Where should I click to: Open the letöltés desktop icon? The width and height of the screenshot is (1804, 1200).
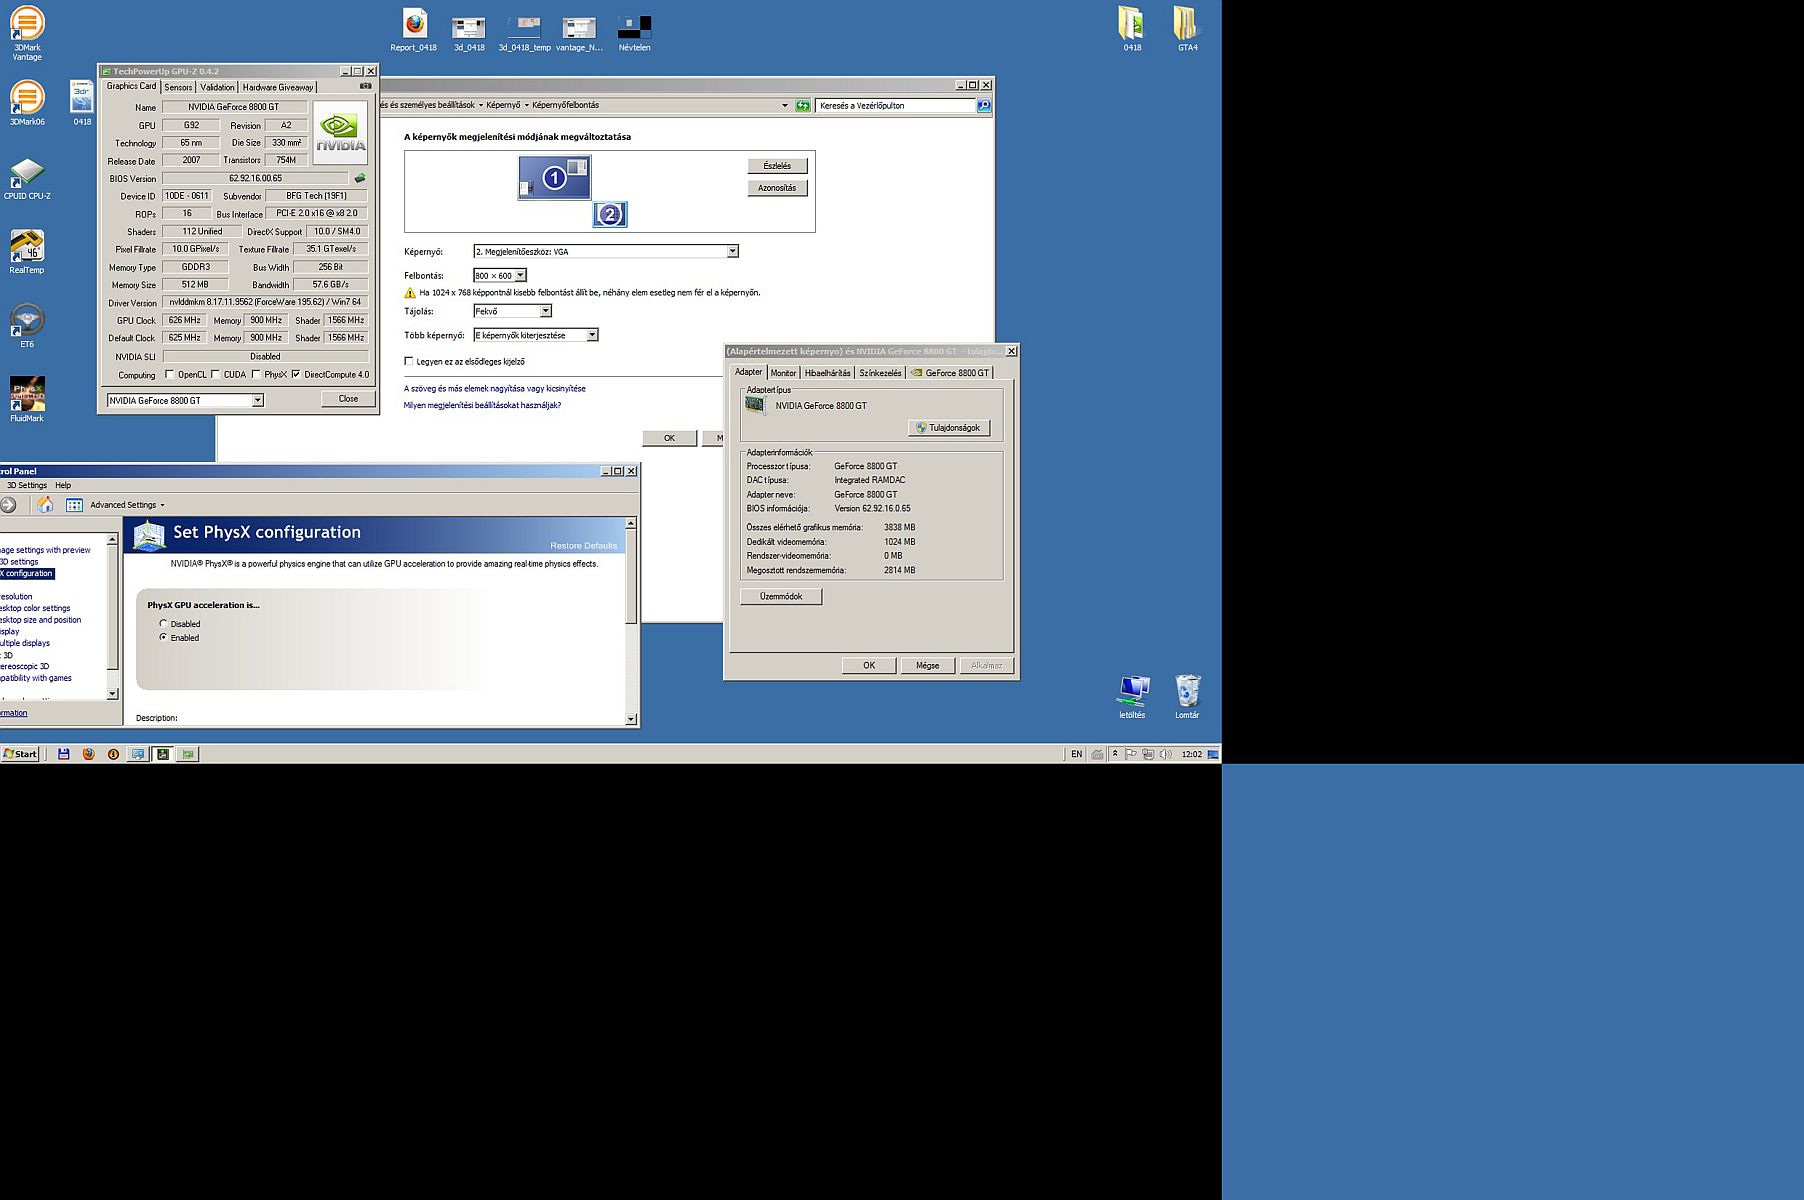(x=1132, y=697)
